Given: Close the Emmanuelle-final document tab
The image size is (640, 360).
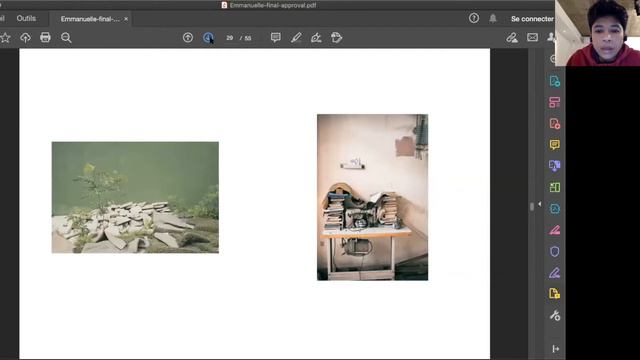Looking at the screenshot, I should coord(126,19).
